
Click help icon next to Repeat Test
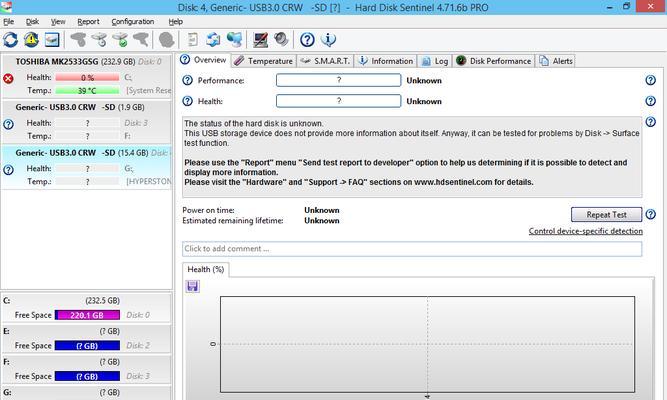(650, 214)
